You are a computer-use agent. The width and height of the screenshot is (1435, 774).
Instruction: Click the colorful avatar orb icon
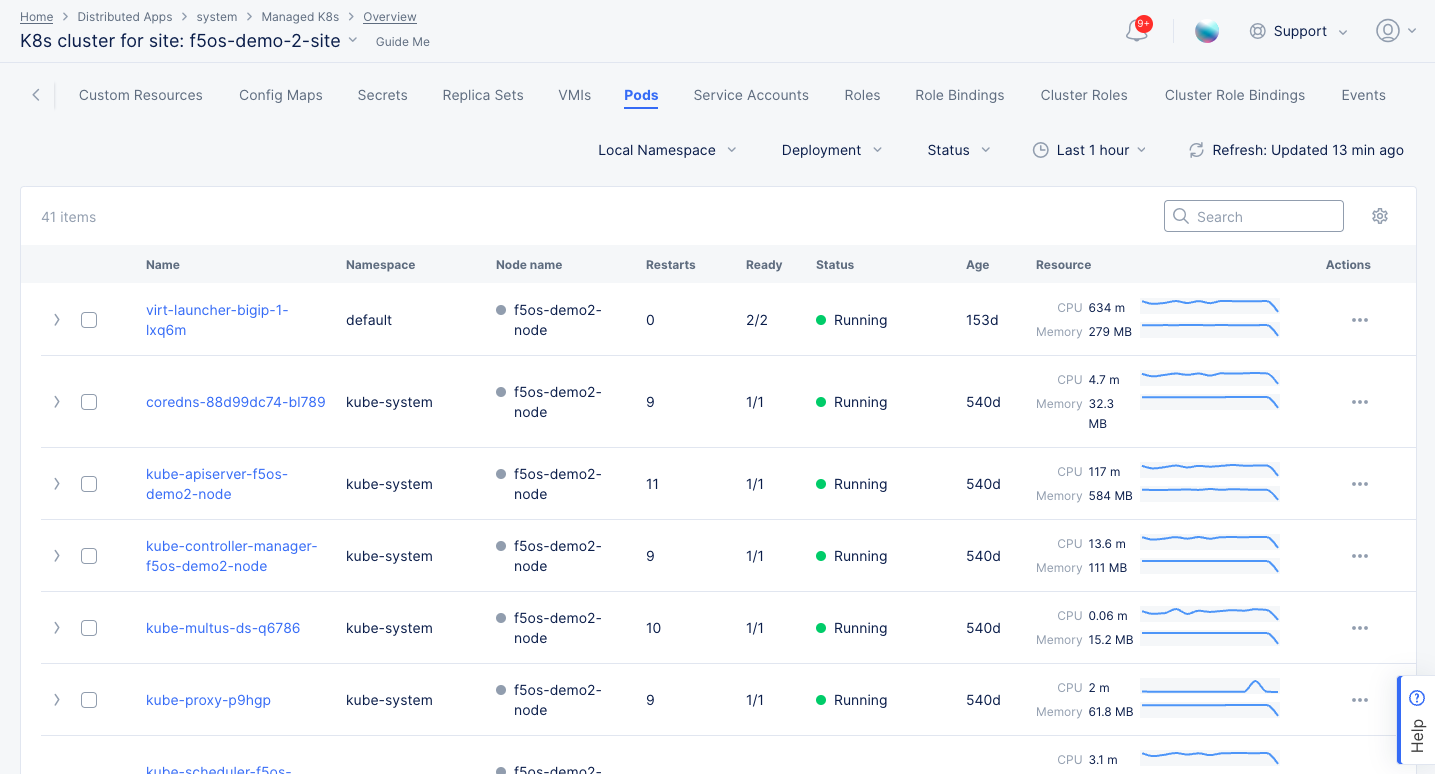1207,31
